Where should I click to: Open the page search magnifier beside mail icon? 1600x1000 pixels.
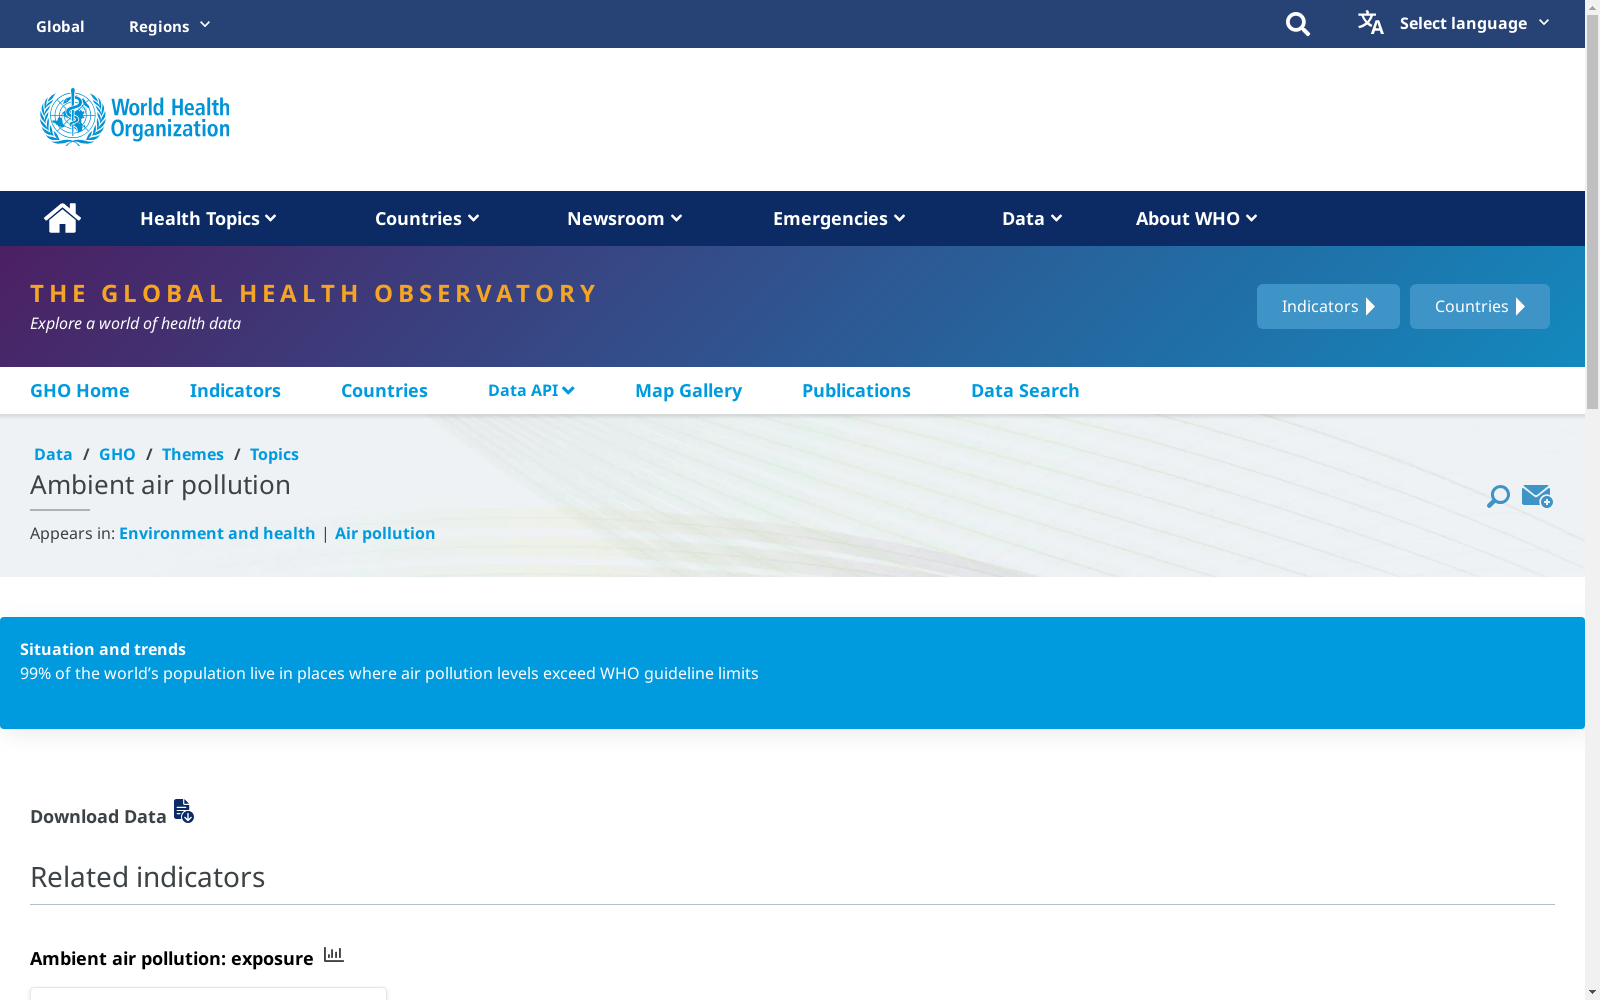1498,496
